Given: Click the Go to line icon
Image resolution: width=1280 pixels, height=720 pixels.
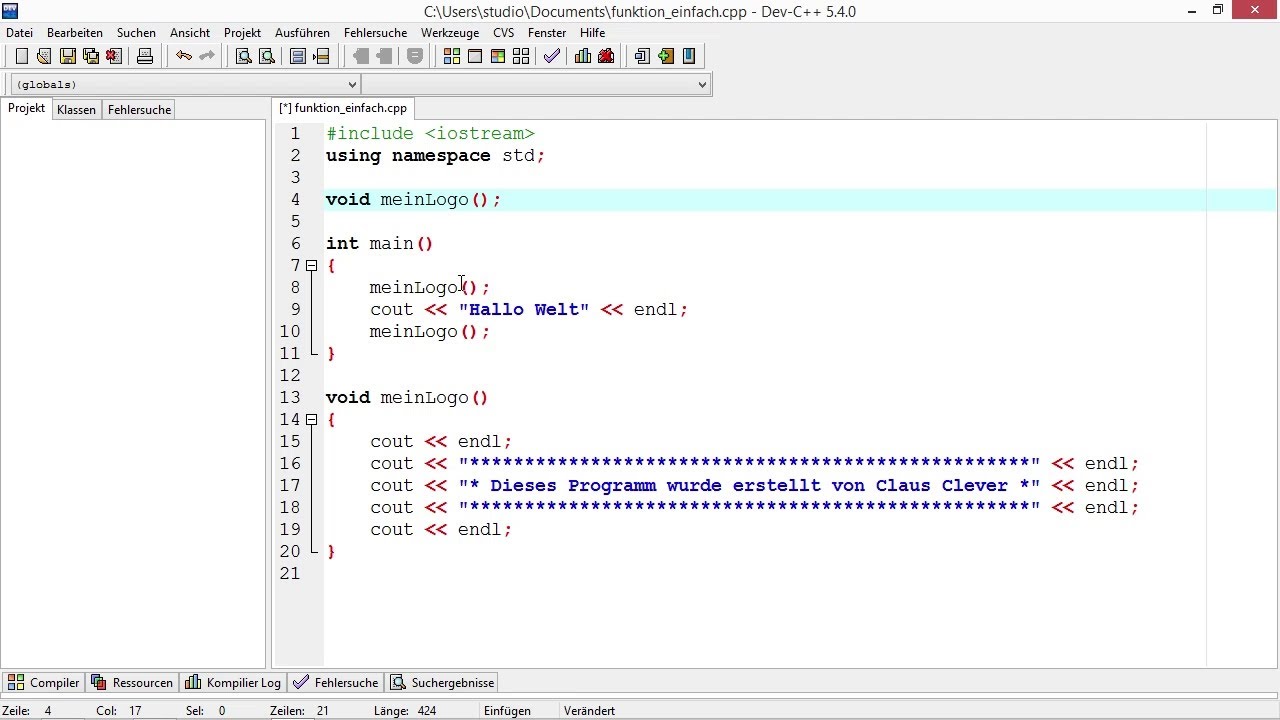Looking at the screenshot, I should click(321, 56).
